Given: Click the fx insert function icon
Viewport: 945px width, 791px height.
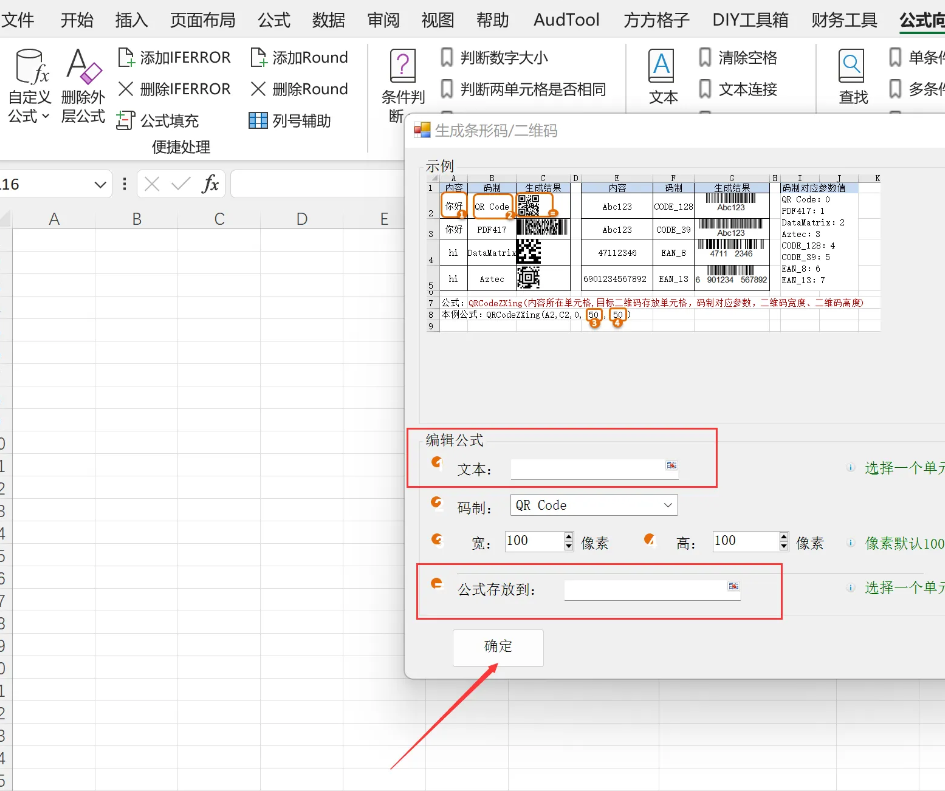Looking at the screenshot, I should click(x=210, y=184).
